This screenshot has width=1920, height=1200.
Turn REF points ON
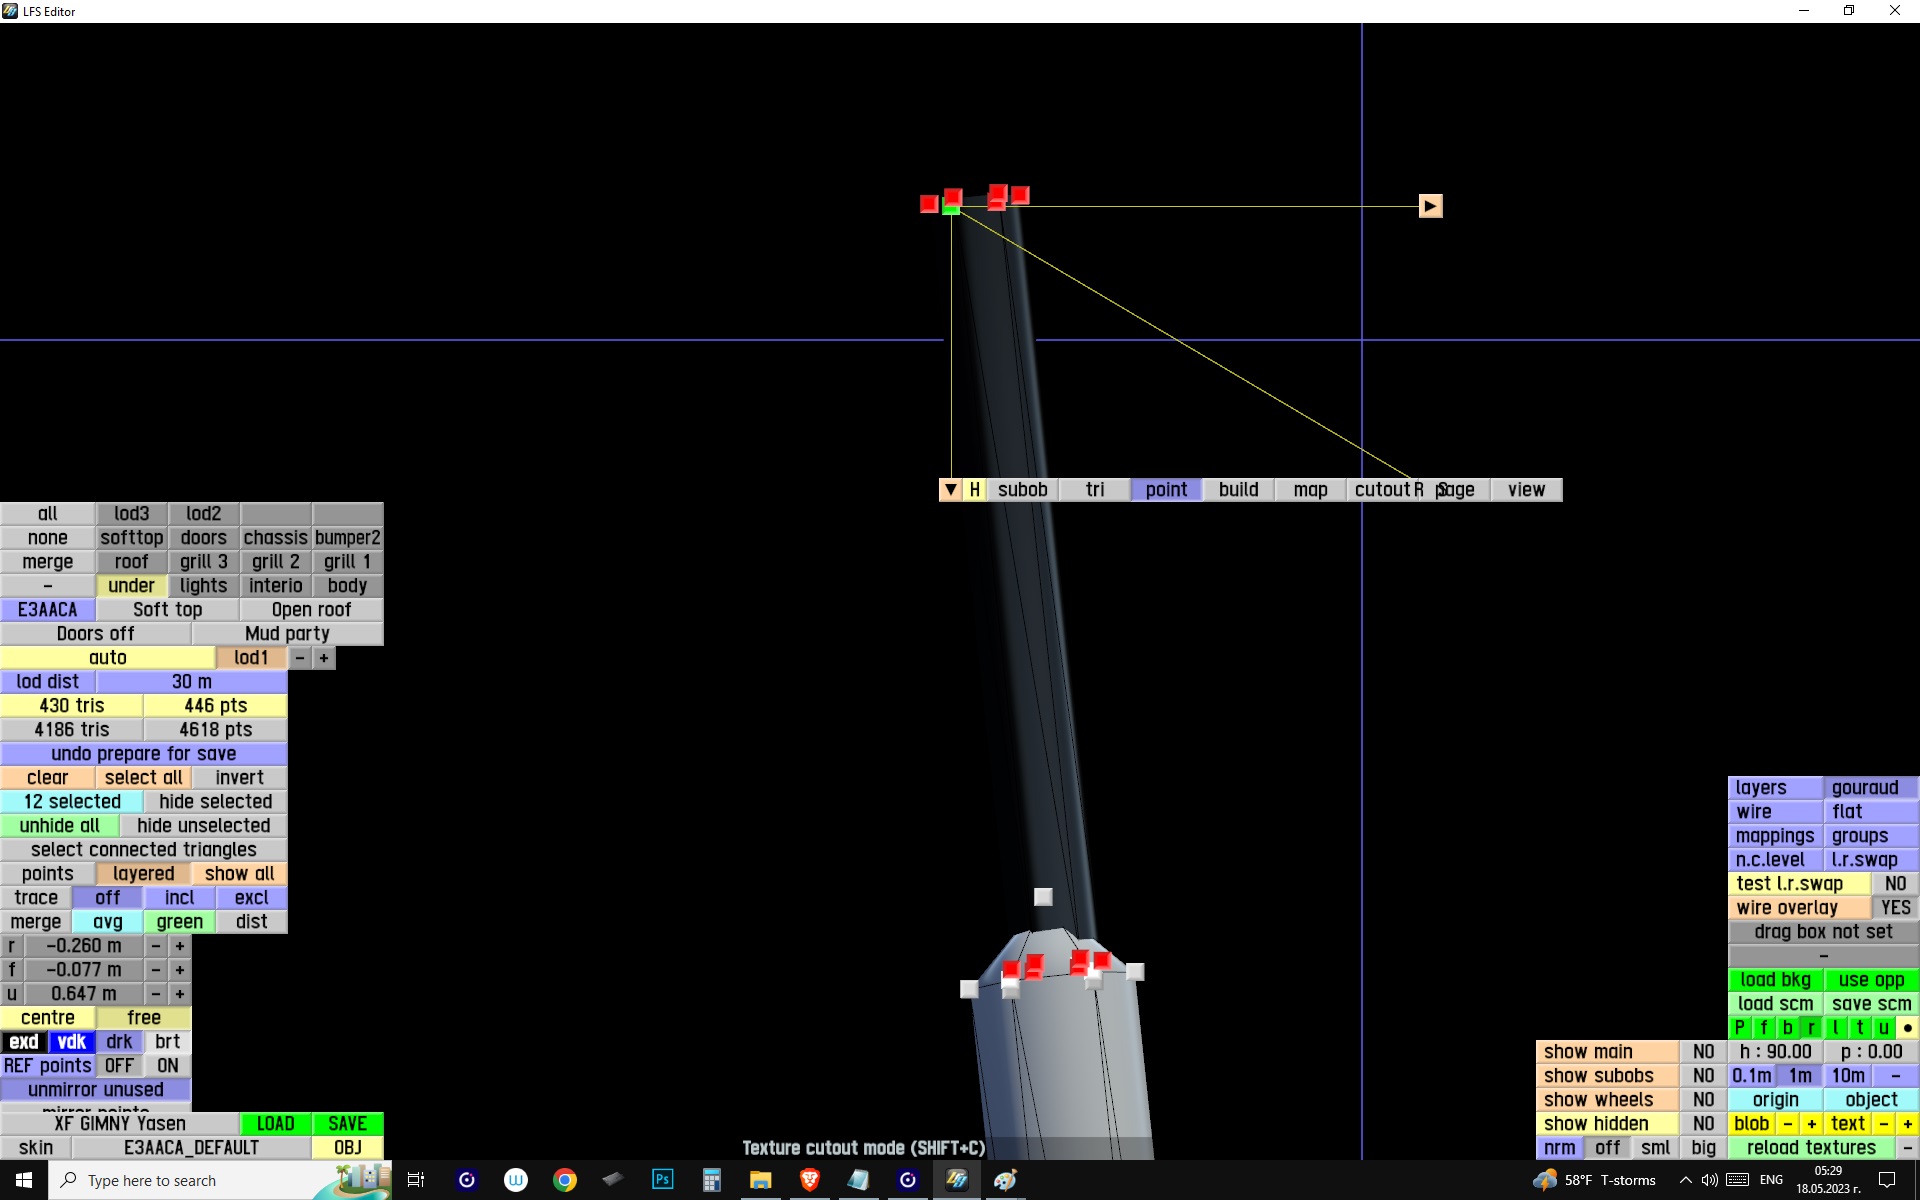(167, 1066)
